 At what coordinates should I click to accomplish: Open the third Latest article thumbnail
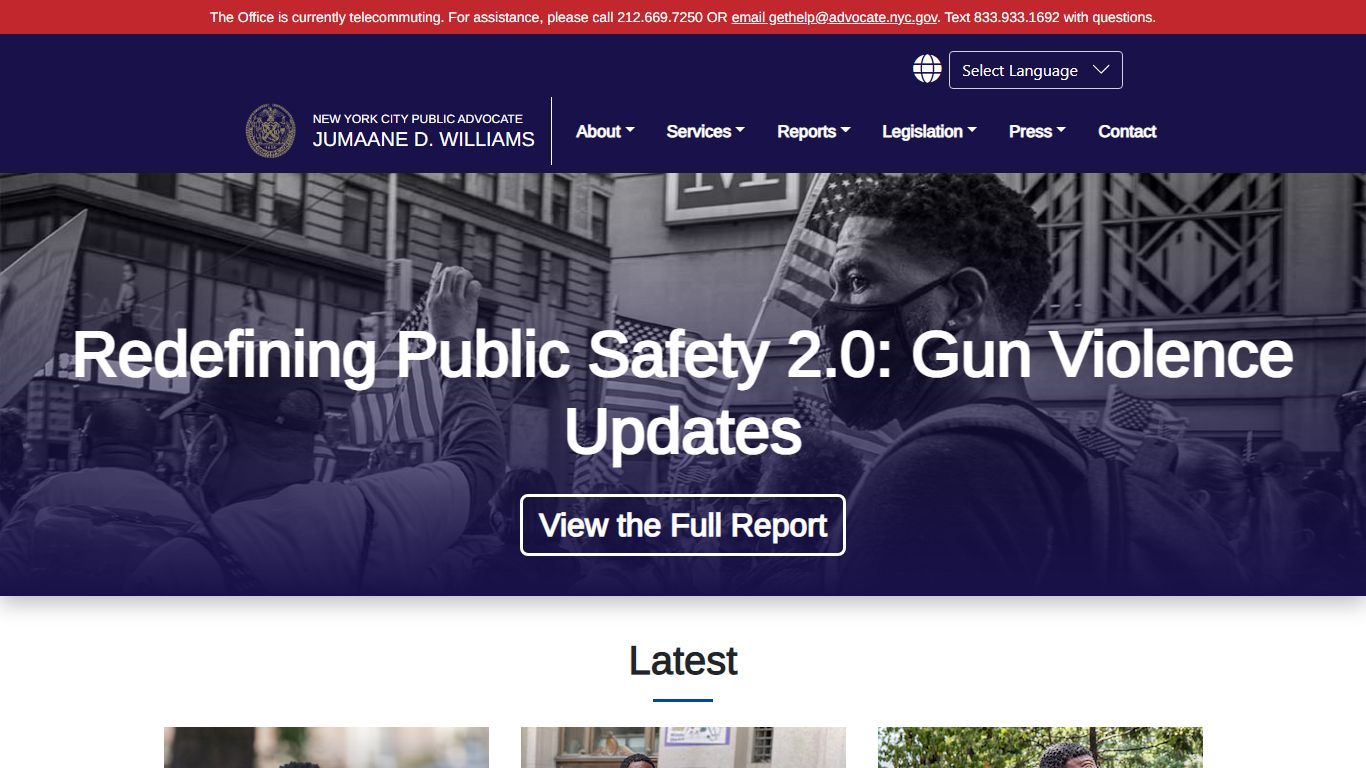(1040, 747)
